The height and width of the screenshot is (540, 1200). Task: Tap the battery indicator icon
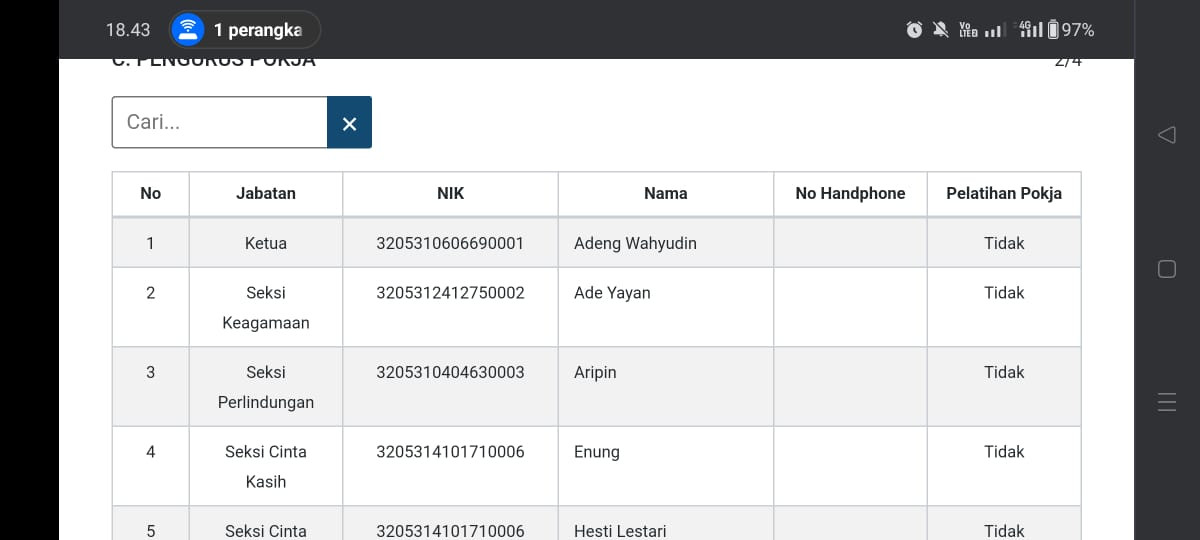tap(1052, 30)
